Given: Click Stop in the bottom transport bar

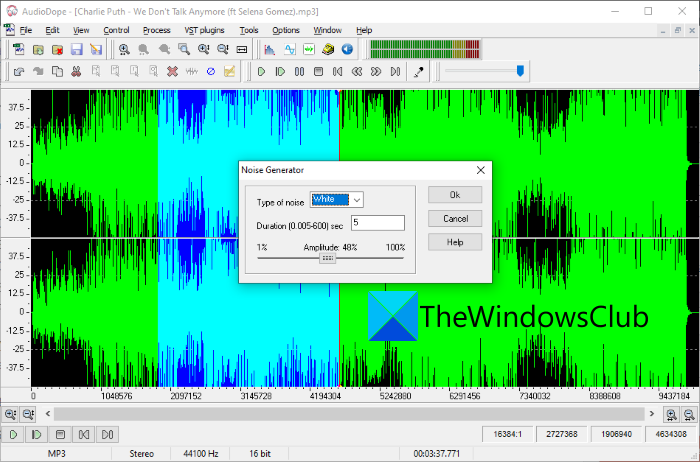Looking at the screenshot, I should [60, 434].
